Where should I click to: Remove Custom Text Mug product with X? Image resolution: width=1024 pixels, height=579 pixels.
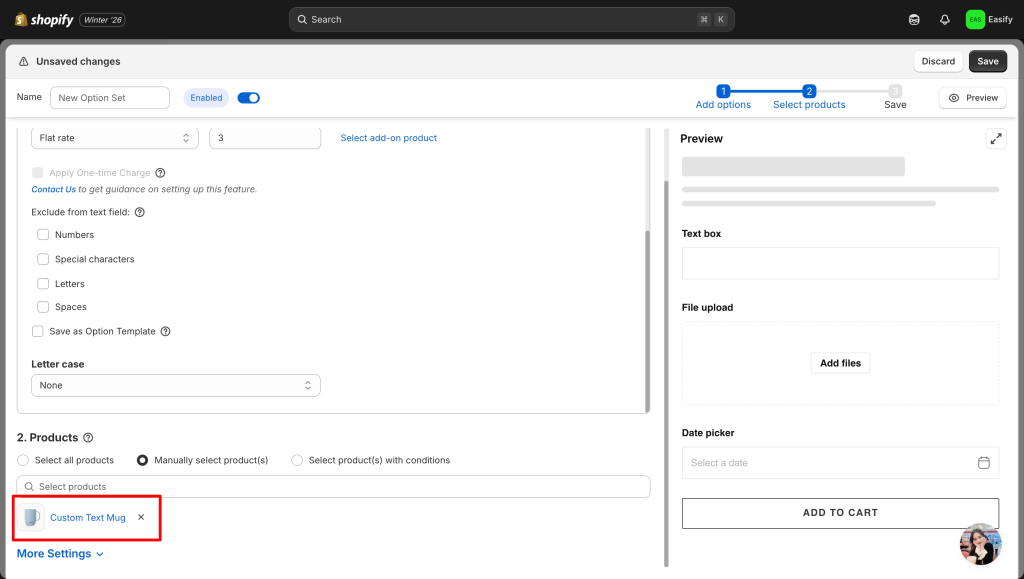click(141, 517)
